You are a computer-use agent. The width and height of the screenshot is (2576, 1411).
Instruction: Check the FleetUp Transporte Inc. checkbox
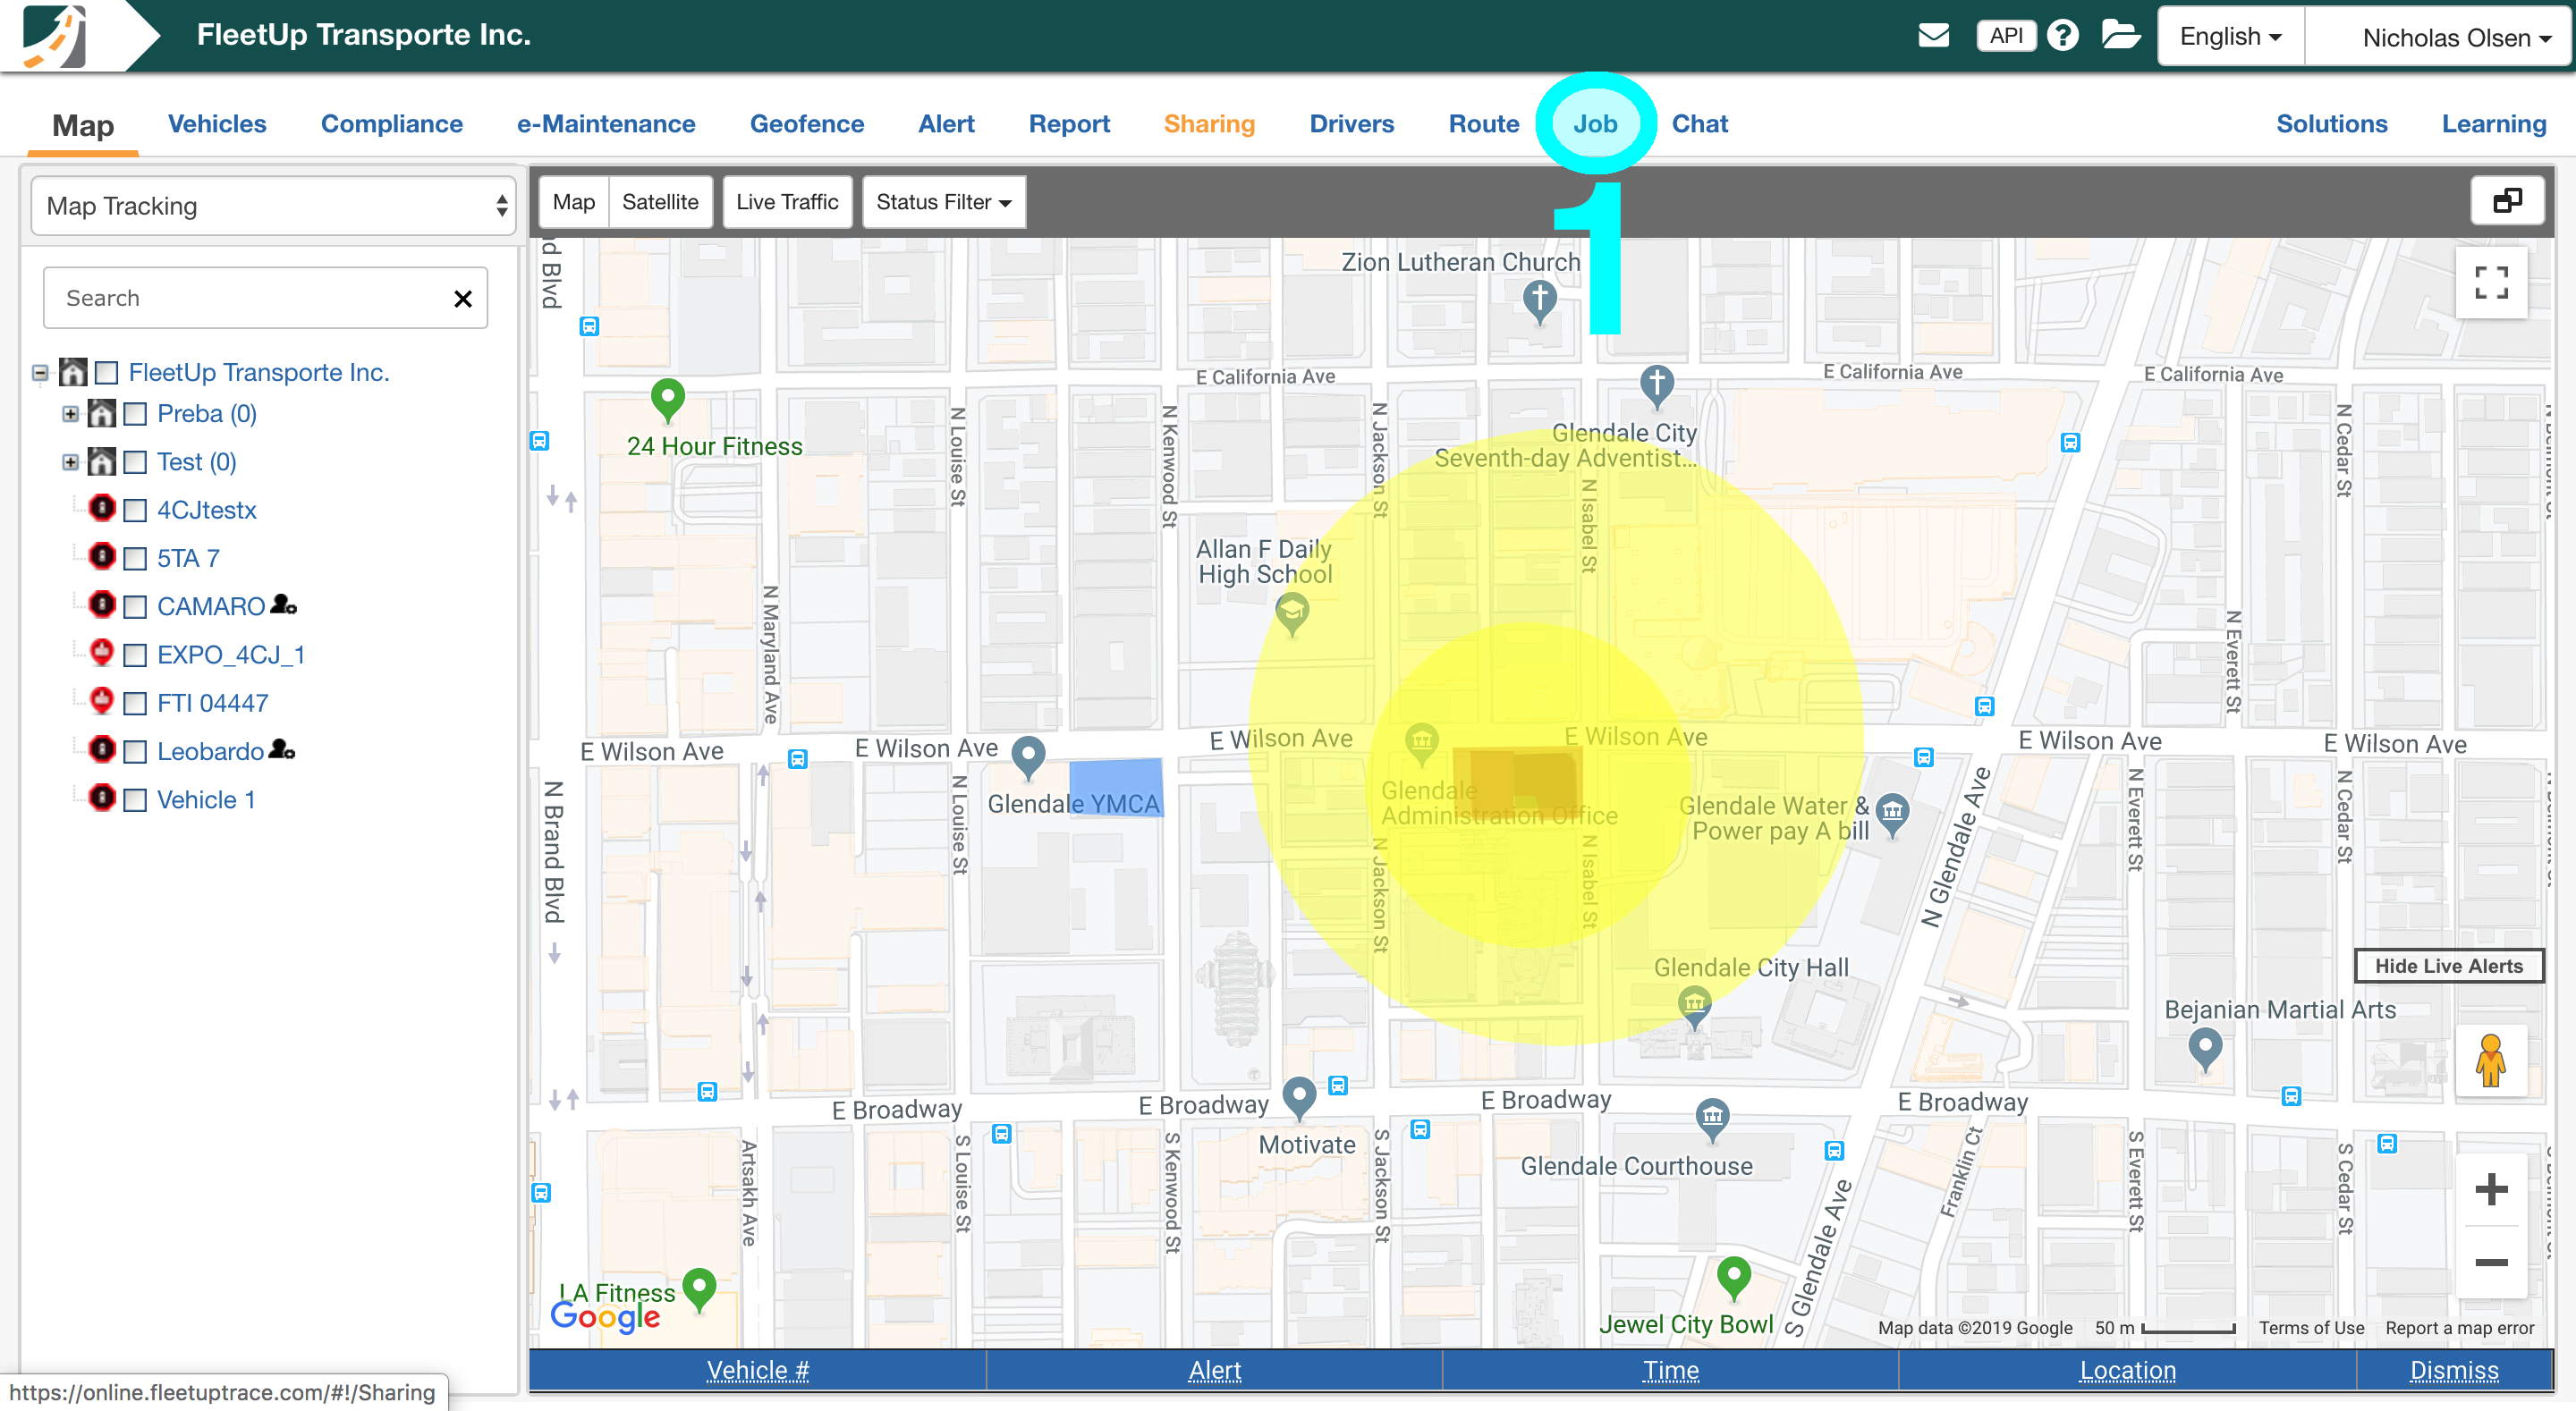coord(107,372)
